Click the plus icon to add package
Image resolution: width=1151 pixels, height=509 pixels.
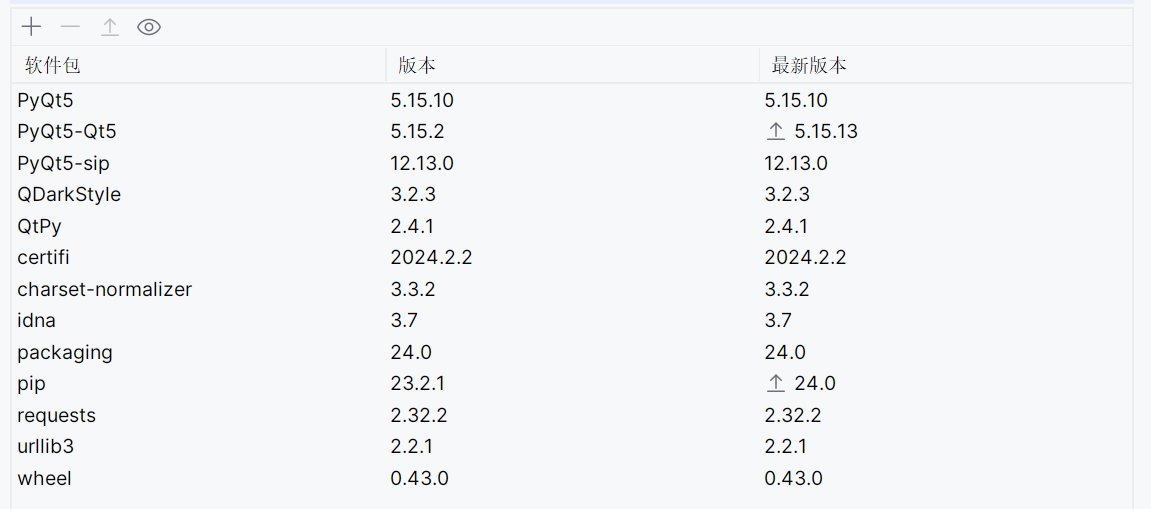pyautogui.click(x=31, y=27)
